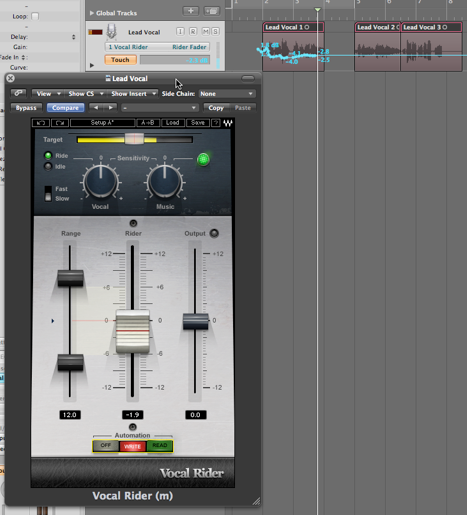The image size is (467, 515).
Task: Open the Show Insert dropdown
Action: pyautogui.click(x=133, y=94)
